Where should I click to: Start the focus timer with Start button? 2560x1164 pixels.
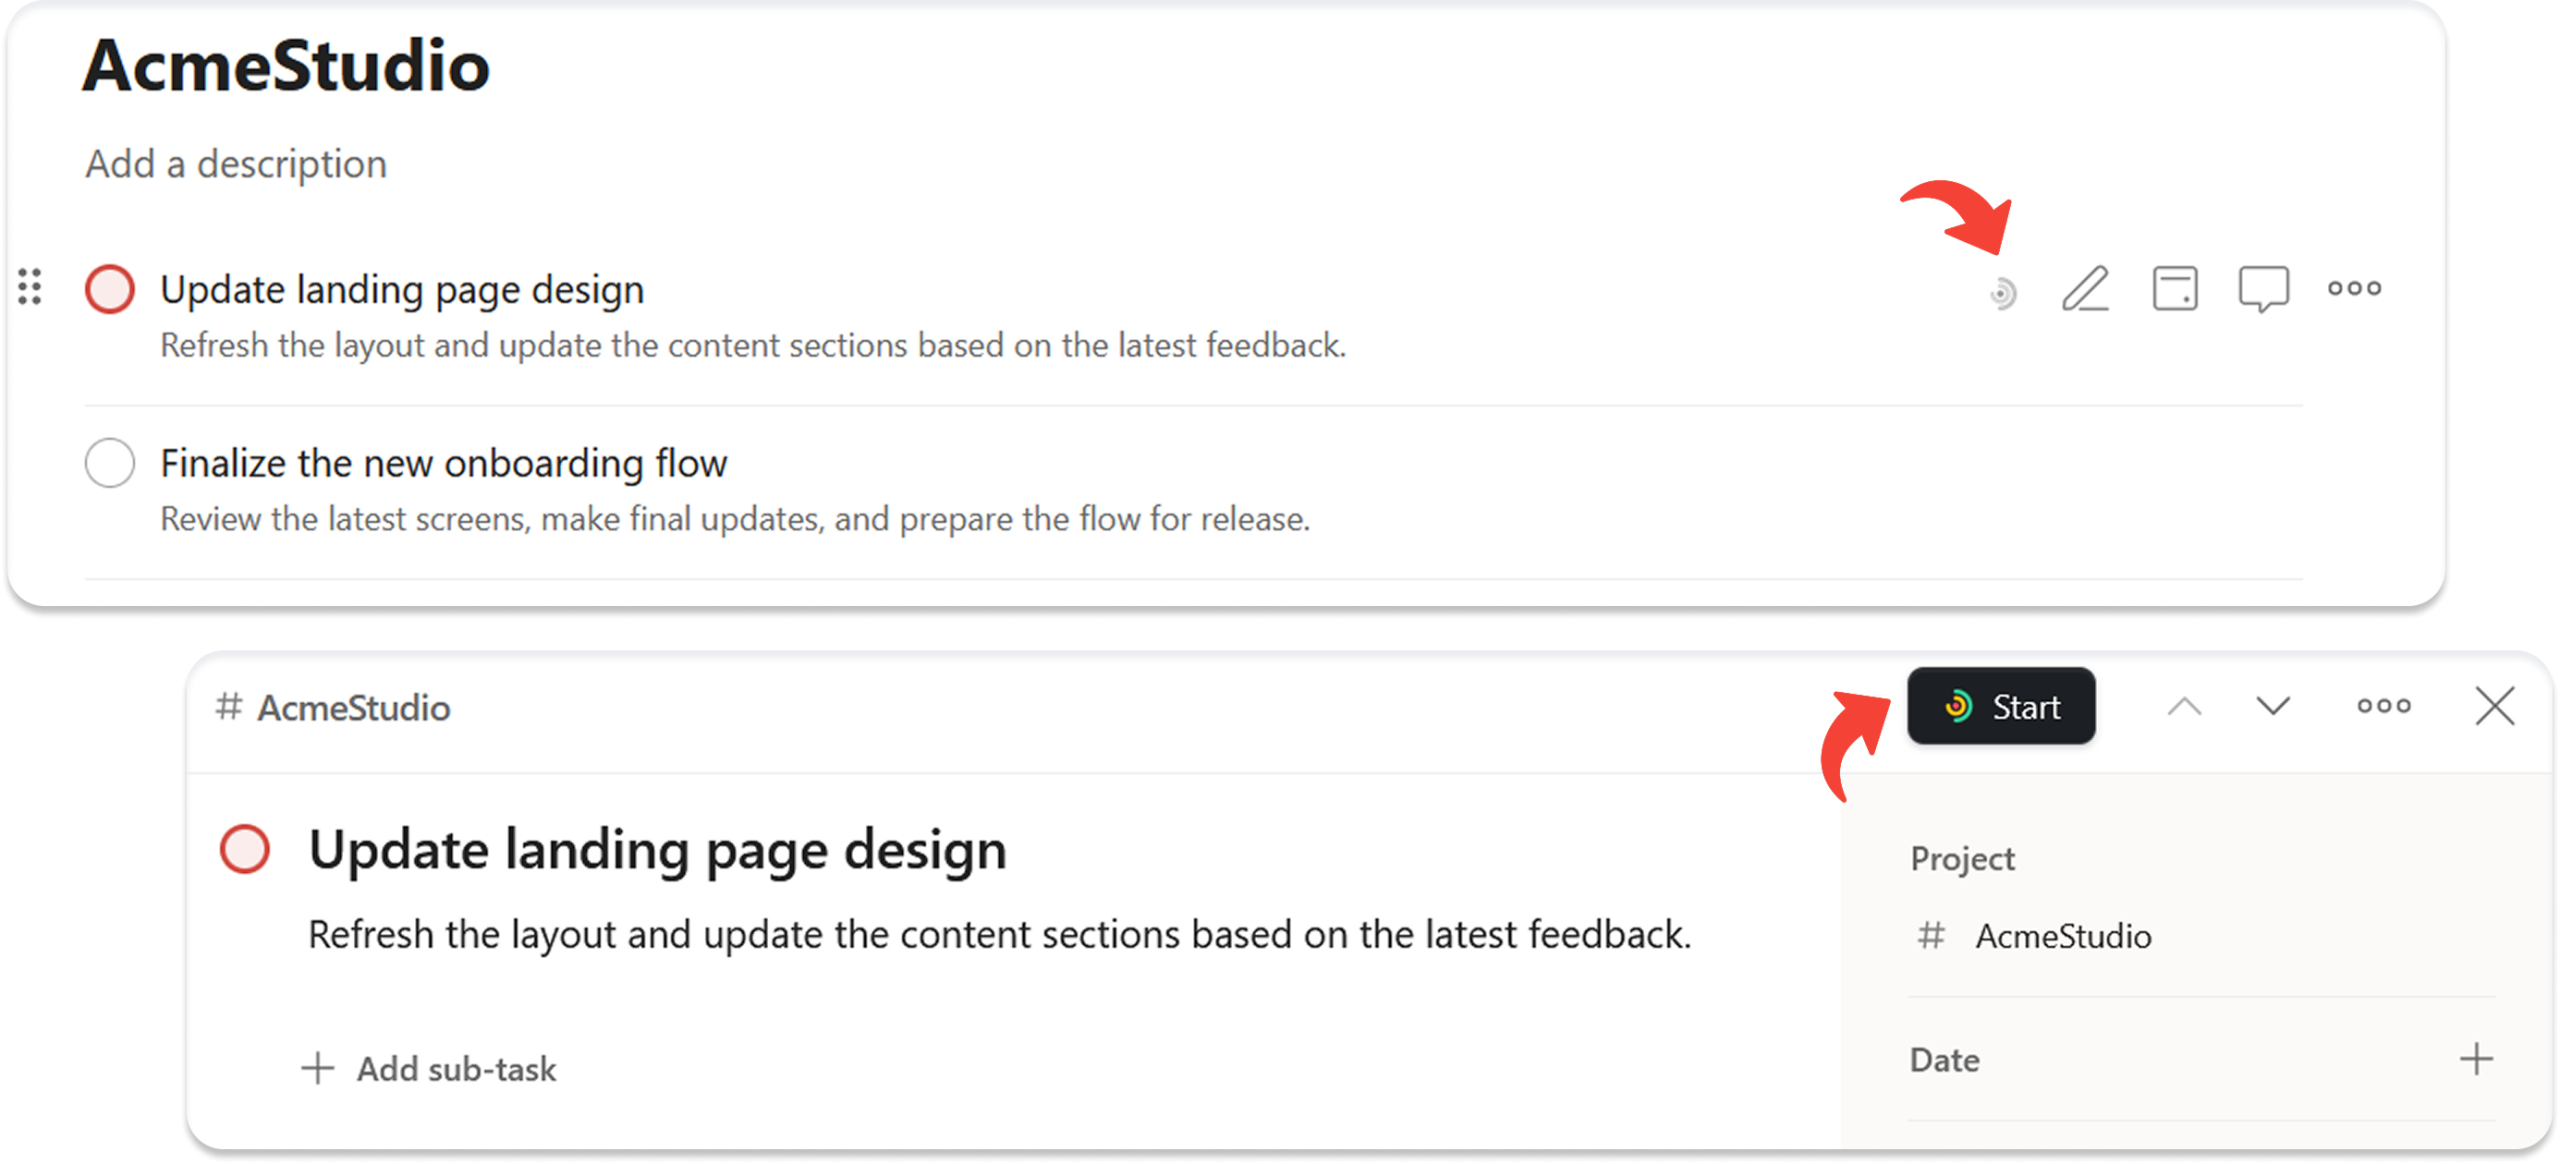pos(2001,706)
